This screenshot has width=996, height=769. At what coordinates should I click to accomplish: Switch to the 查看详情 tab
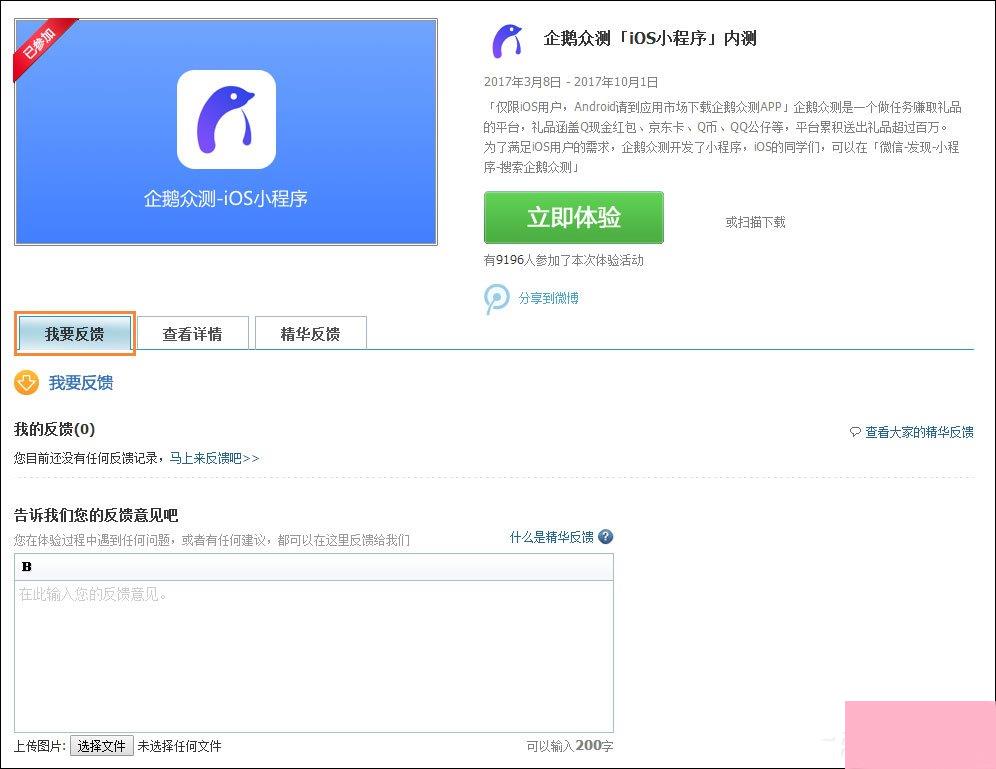point(192,334)
